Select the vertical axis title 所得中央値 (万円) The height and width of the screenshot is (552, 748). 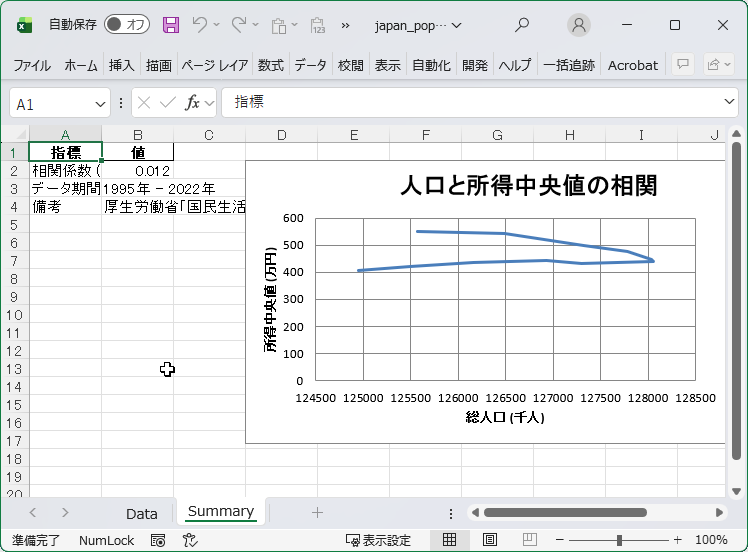[270, 300]
